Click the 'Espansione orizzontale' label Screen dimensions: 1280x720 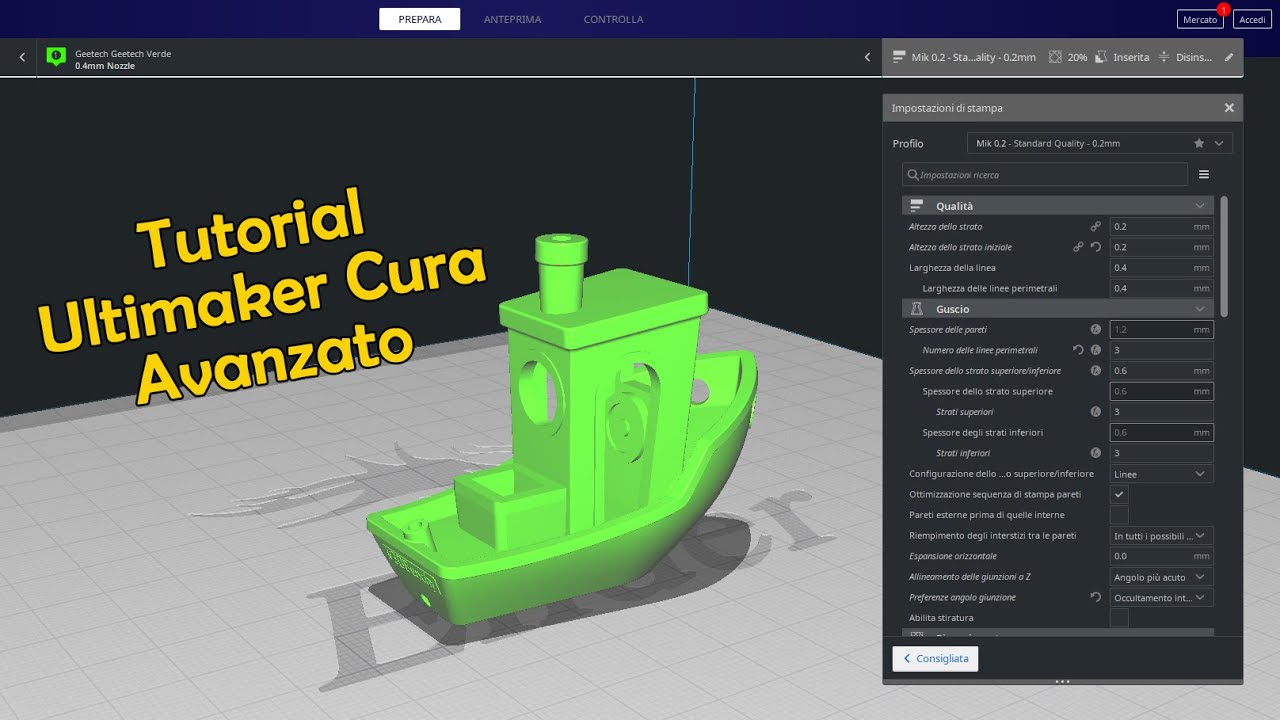coord(953,556)
